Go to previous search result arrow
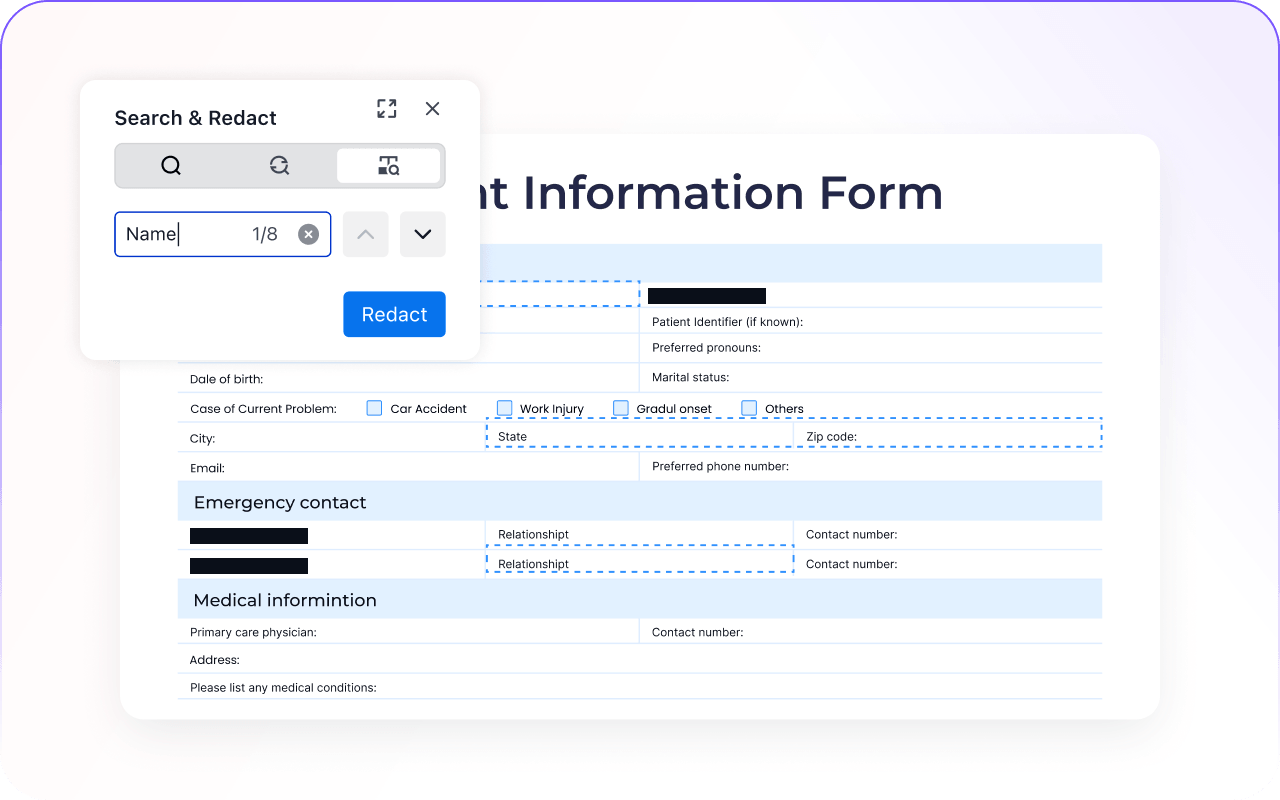 366,234
